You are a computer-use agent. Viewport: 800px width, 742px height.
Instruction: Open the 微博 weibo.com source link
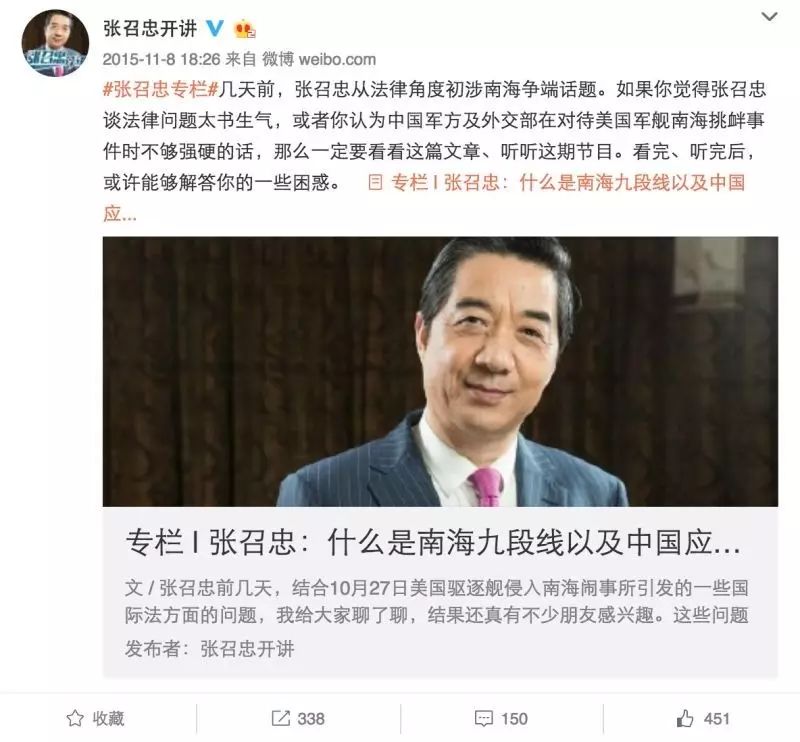pos(319,59)
